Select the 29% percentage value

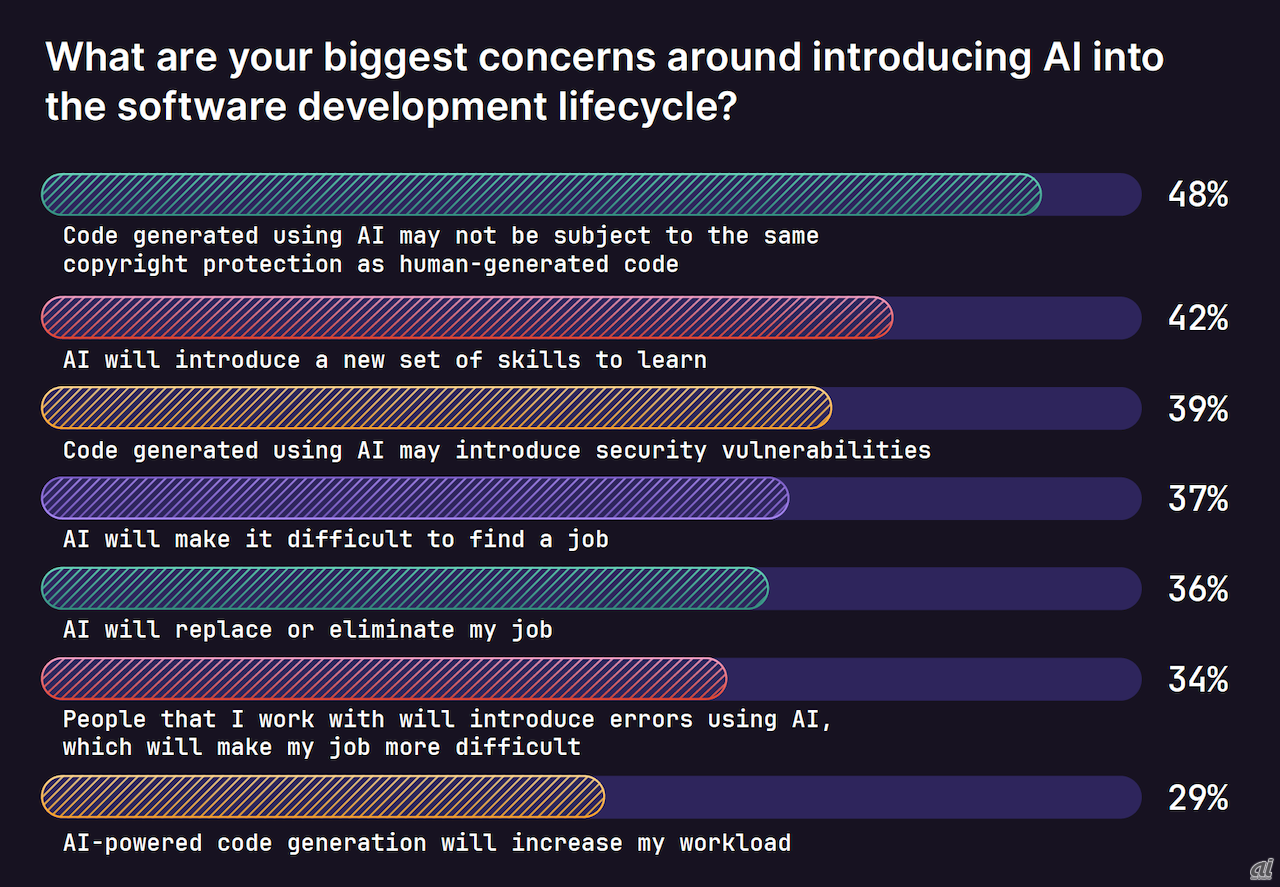pyautogui.click(x=1197, y=797)
